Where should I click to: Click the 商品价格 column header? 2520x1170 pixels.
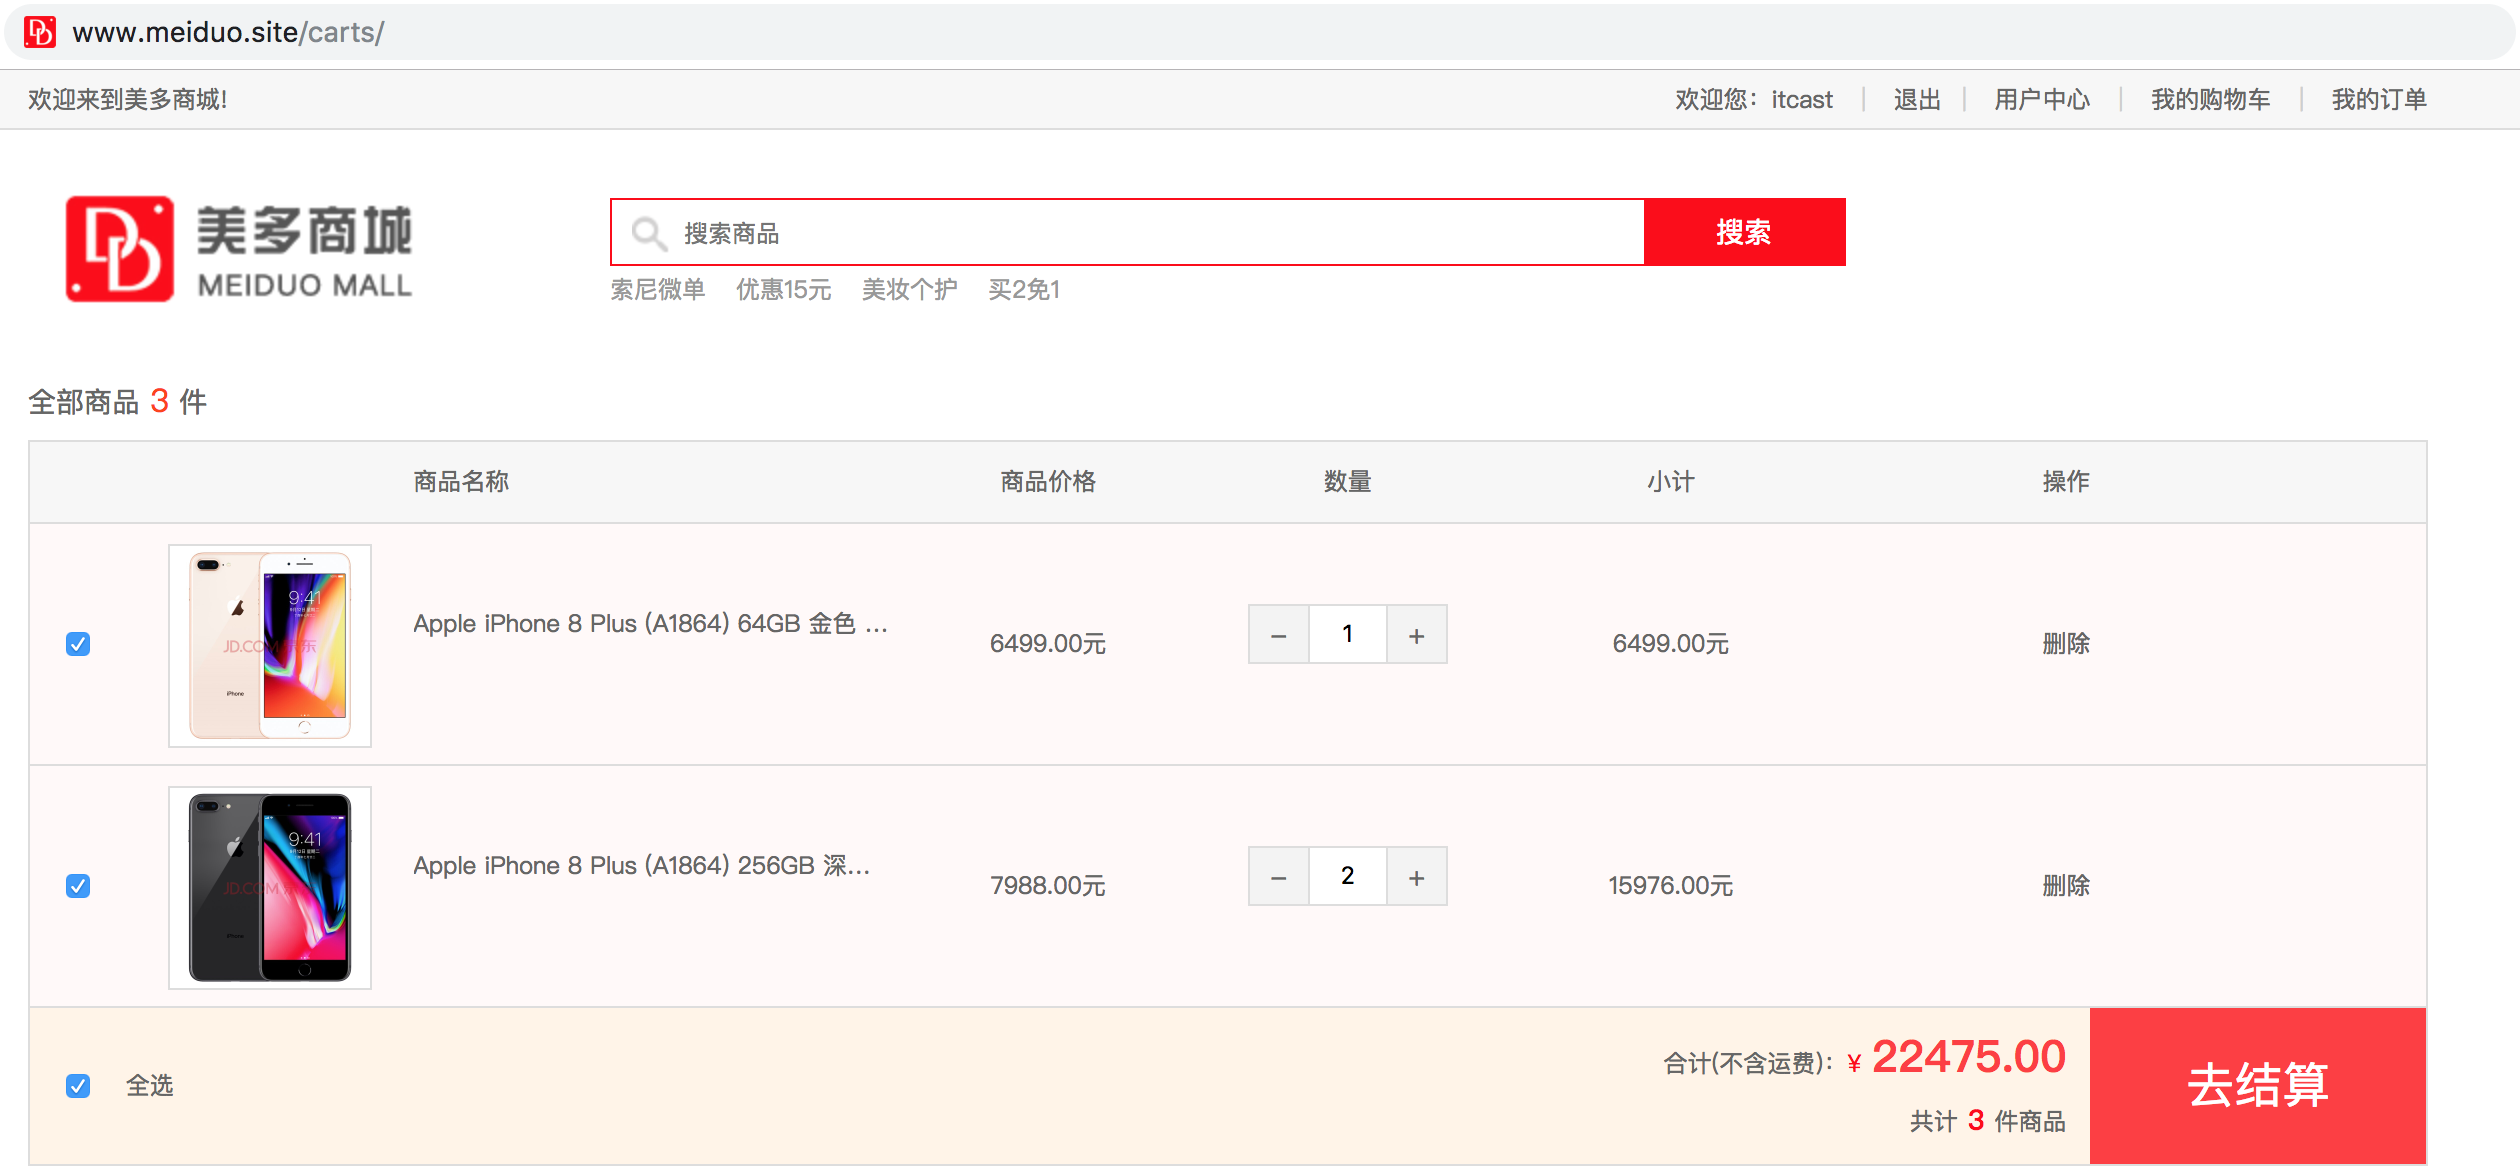click(1048, 482)
